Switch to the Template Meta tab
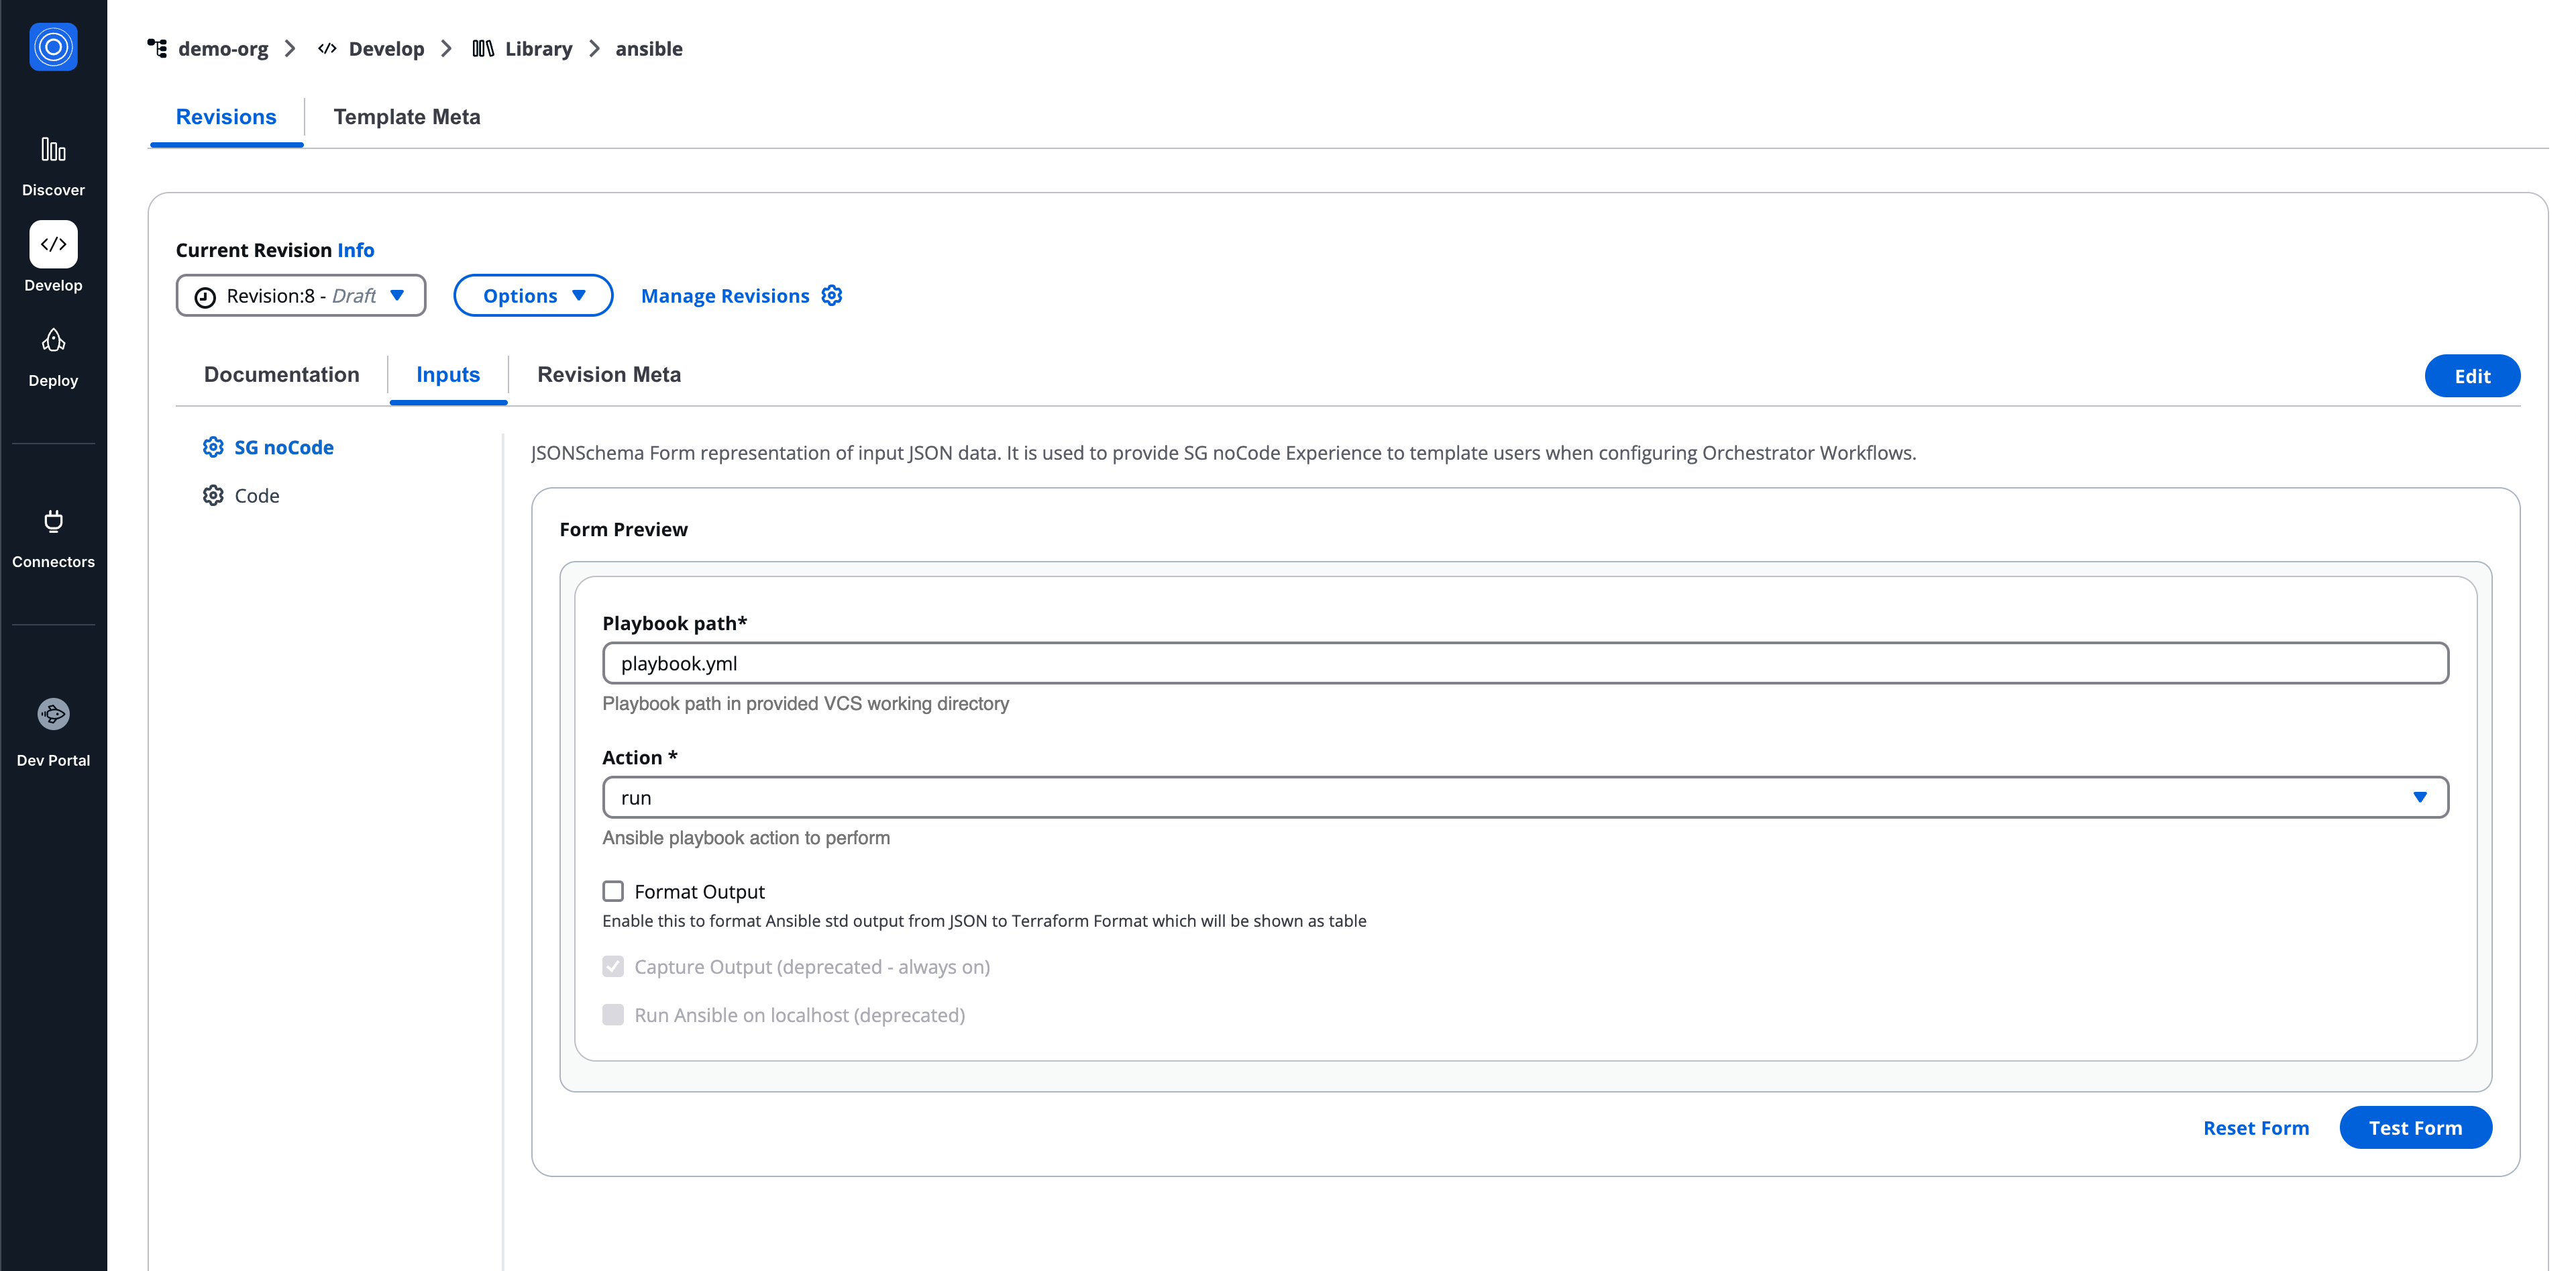Image resolution: width=2576 pixels, height=1271 pixels. 406,117
